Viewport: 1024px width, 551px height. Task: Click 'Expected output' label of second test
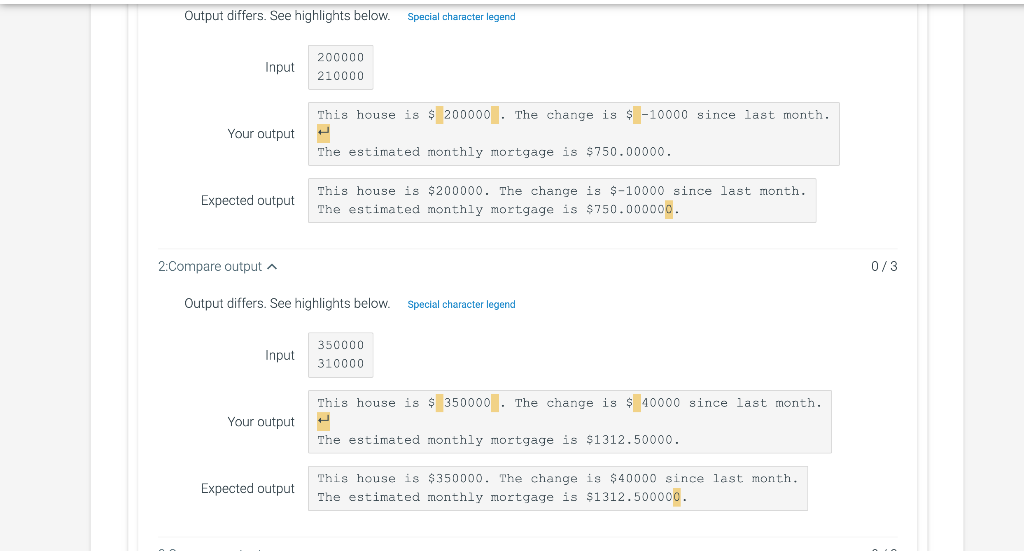tap(248, 488)
